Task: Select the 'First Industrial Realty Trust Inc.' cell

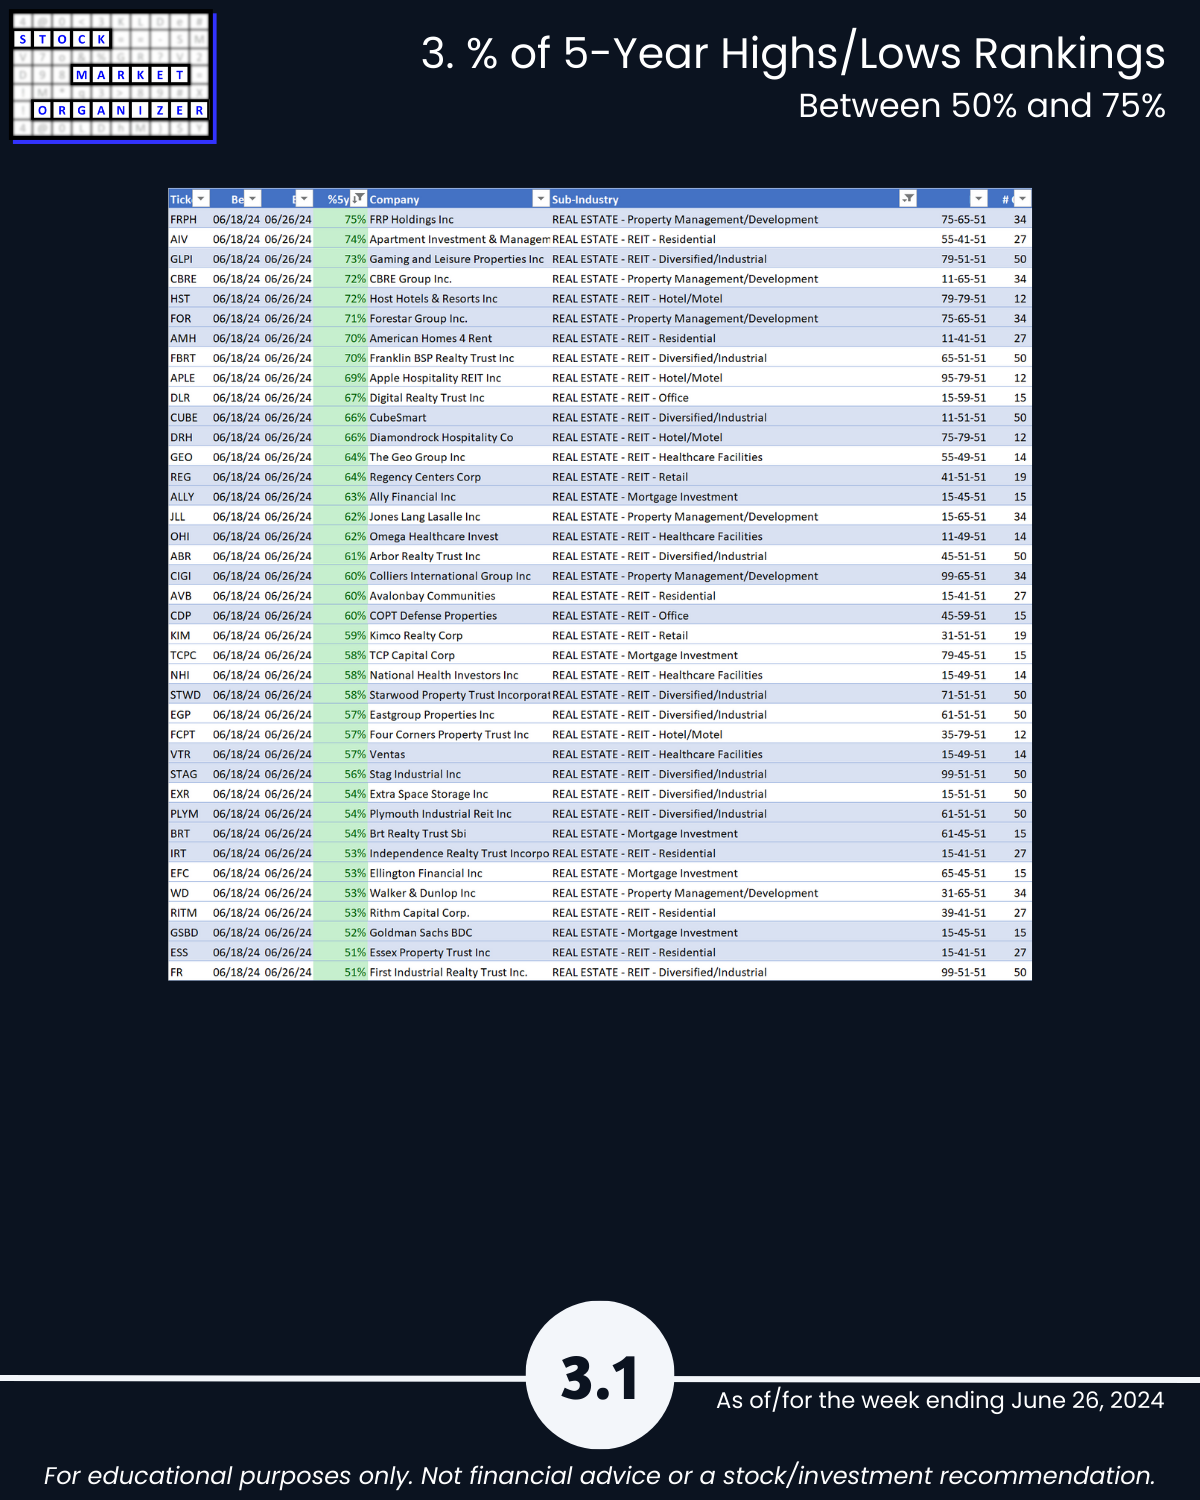Action: pos(459,972)
